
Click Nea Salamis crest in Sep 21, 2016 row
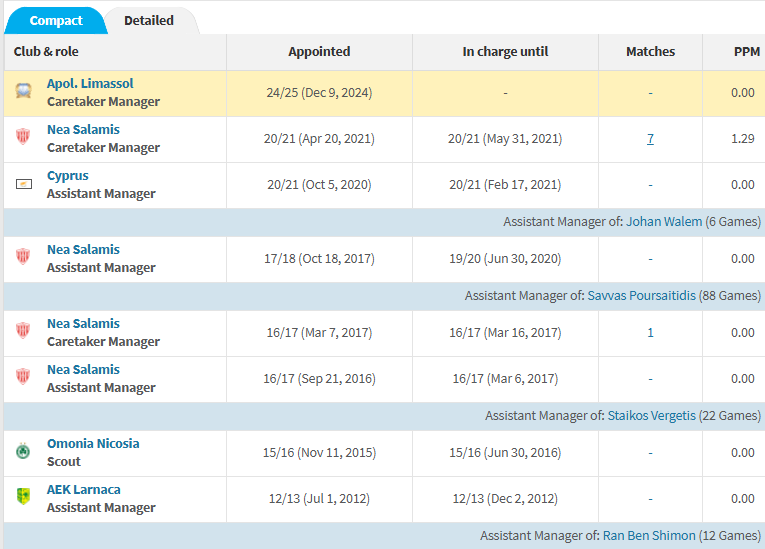pos(23,376)
